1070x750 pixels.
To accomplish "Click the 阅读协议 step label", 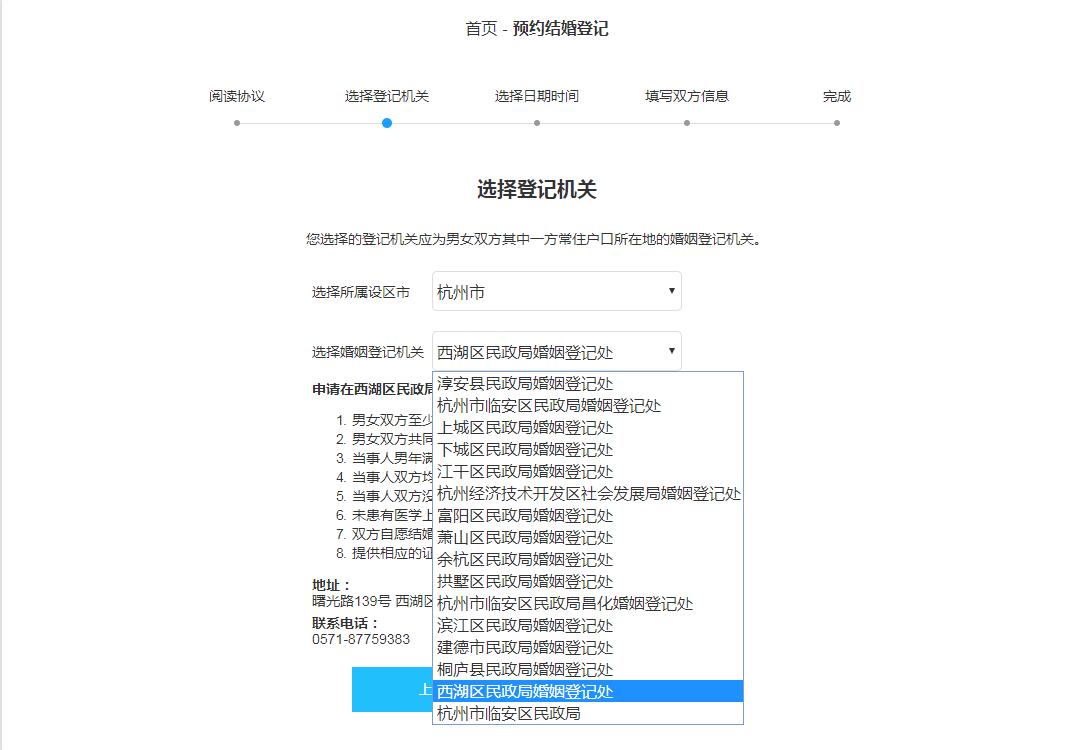I will point(237,96).
